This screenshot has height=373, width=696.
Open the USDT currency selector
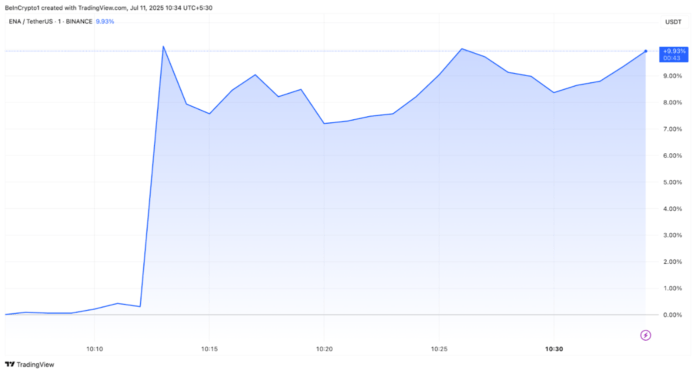click(673, 22)
